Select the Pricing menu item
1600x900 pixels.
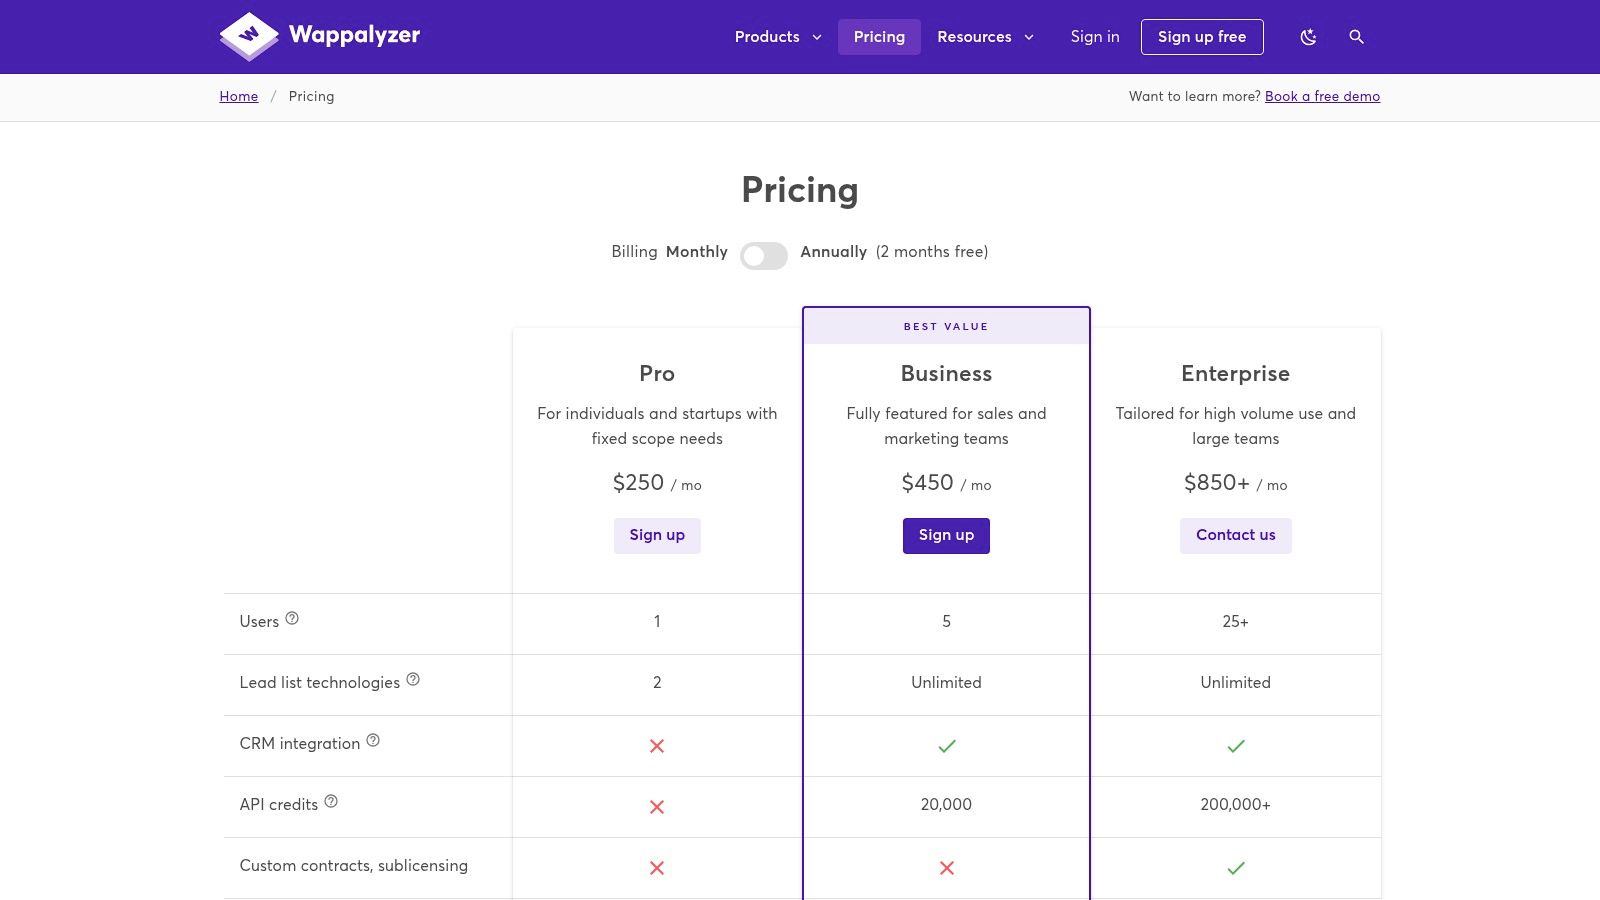coord(879,36)
